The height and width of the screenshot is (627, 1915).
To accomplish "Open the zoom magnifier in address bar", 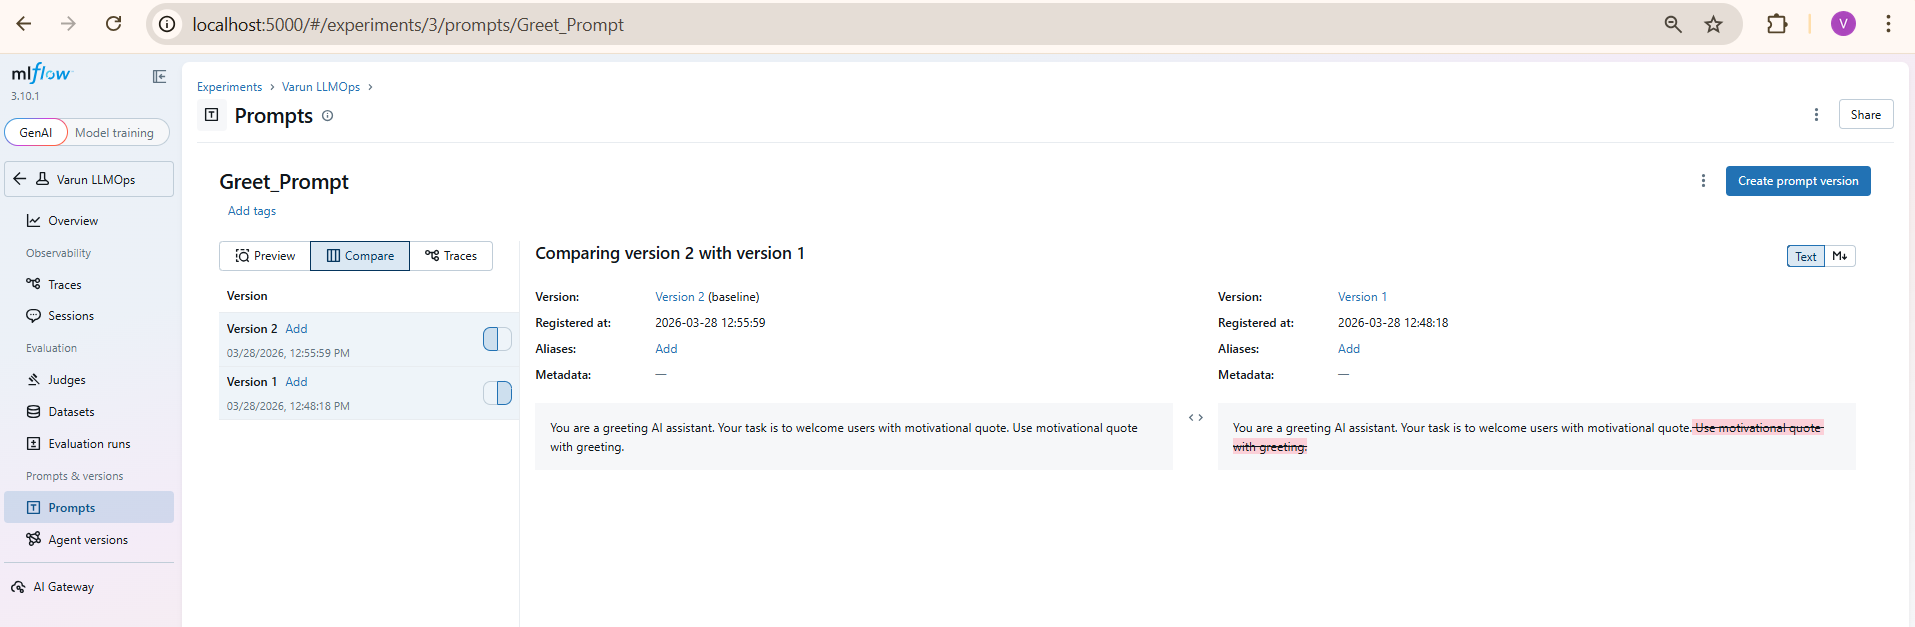I will tap(1673, 24).
